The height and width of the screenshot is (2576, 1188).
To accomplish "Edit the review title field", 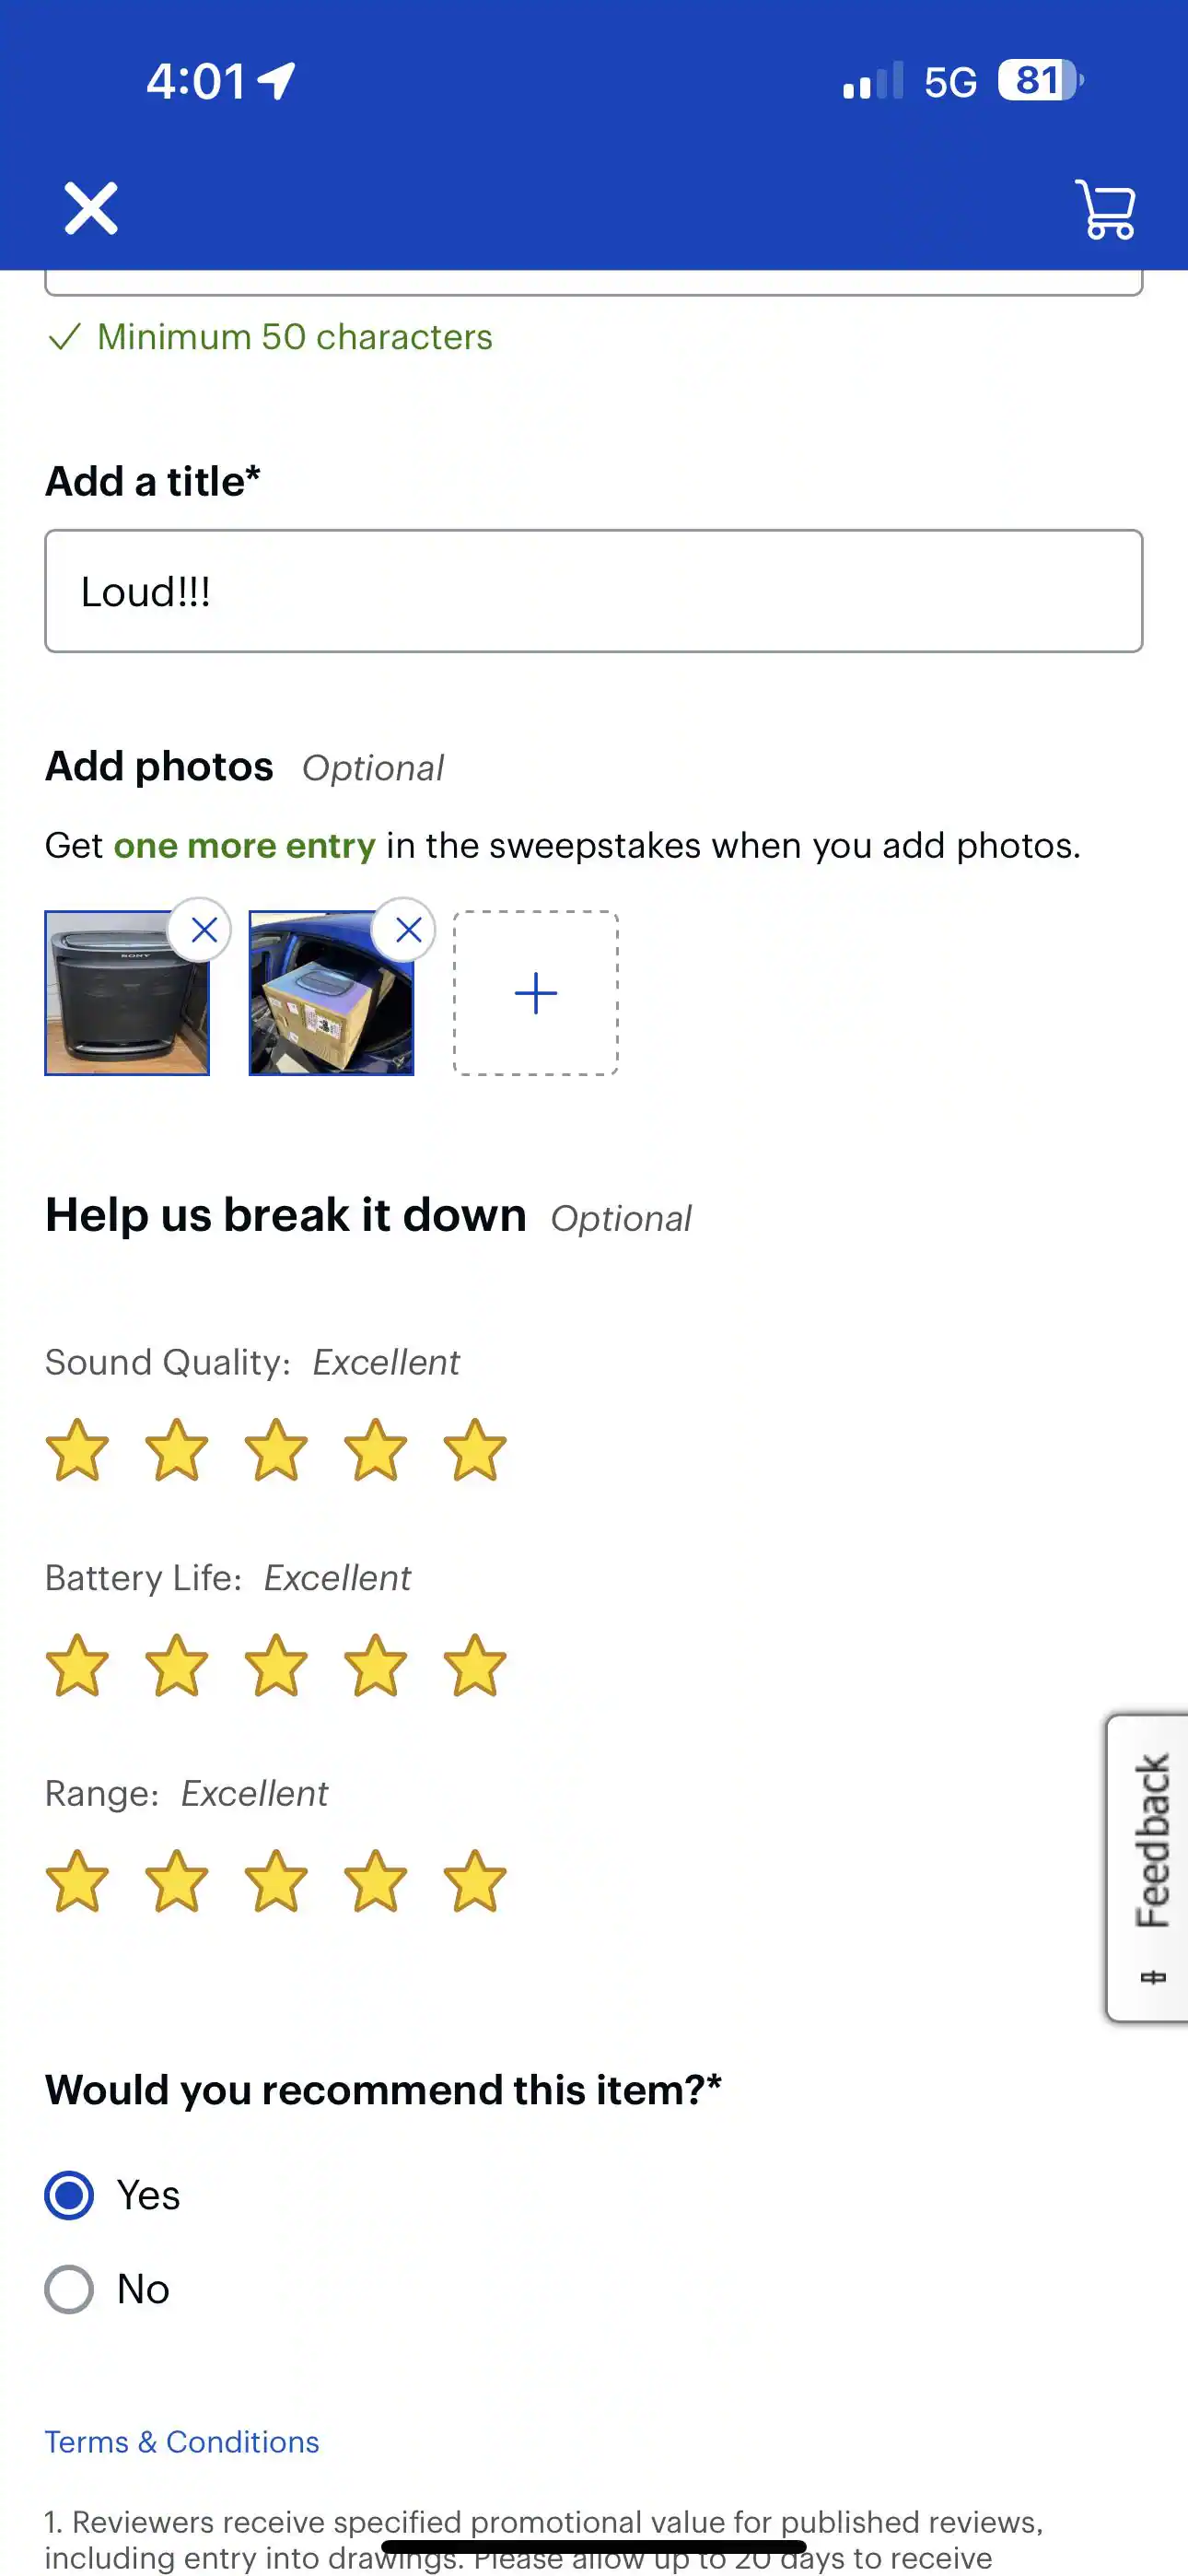I will [594, 590].
